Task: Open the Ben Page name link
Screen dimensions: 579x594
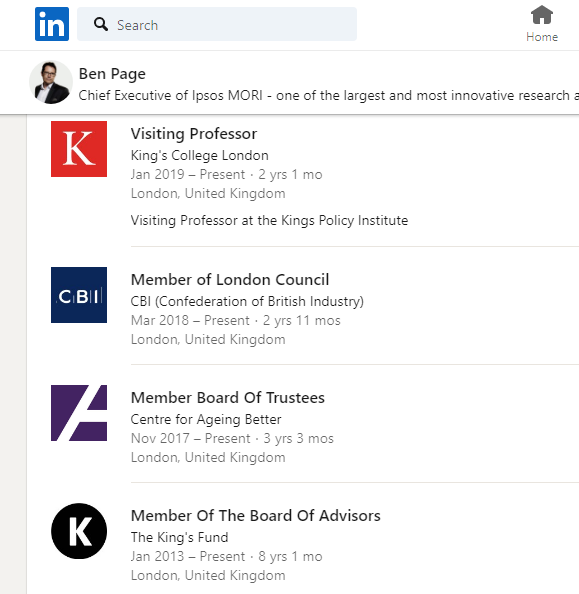Action: (112, 73)
